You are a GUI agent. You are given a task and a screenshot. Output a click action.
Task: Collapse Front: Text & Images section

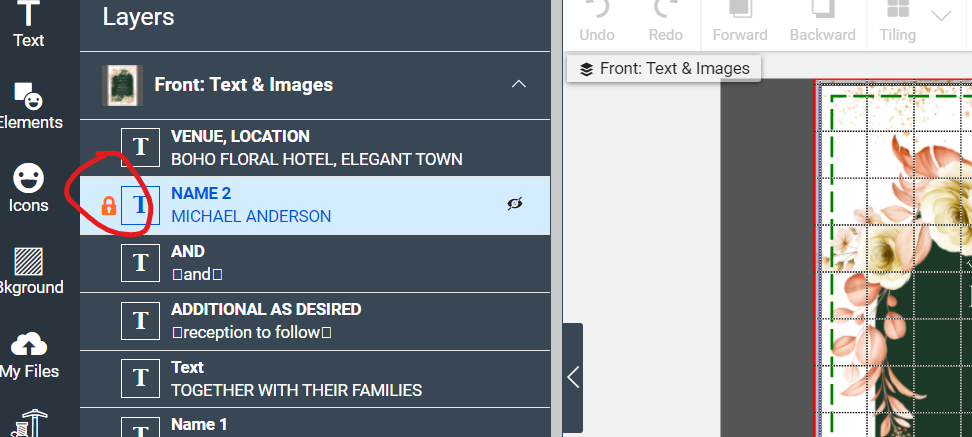coord(518,84)
